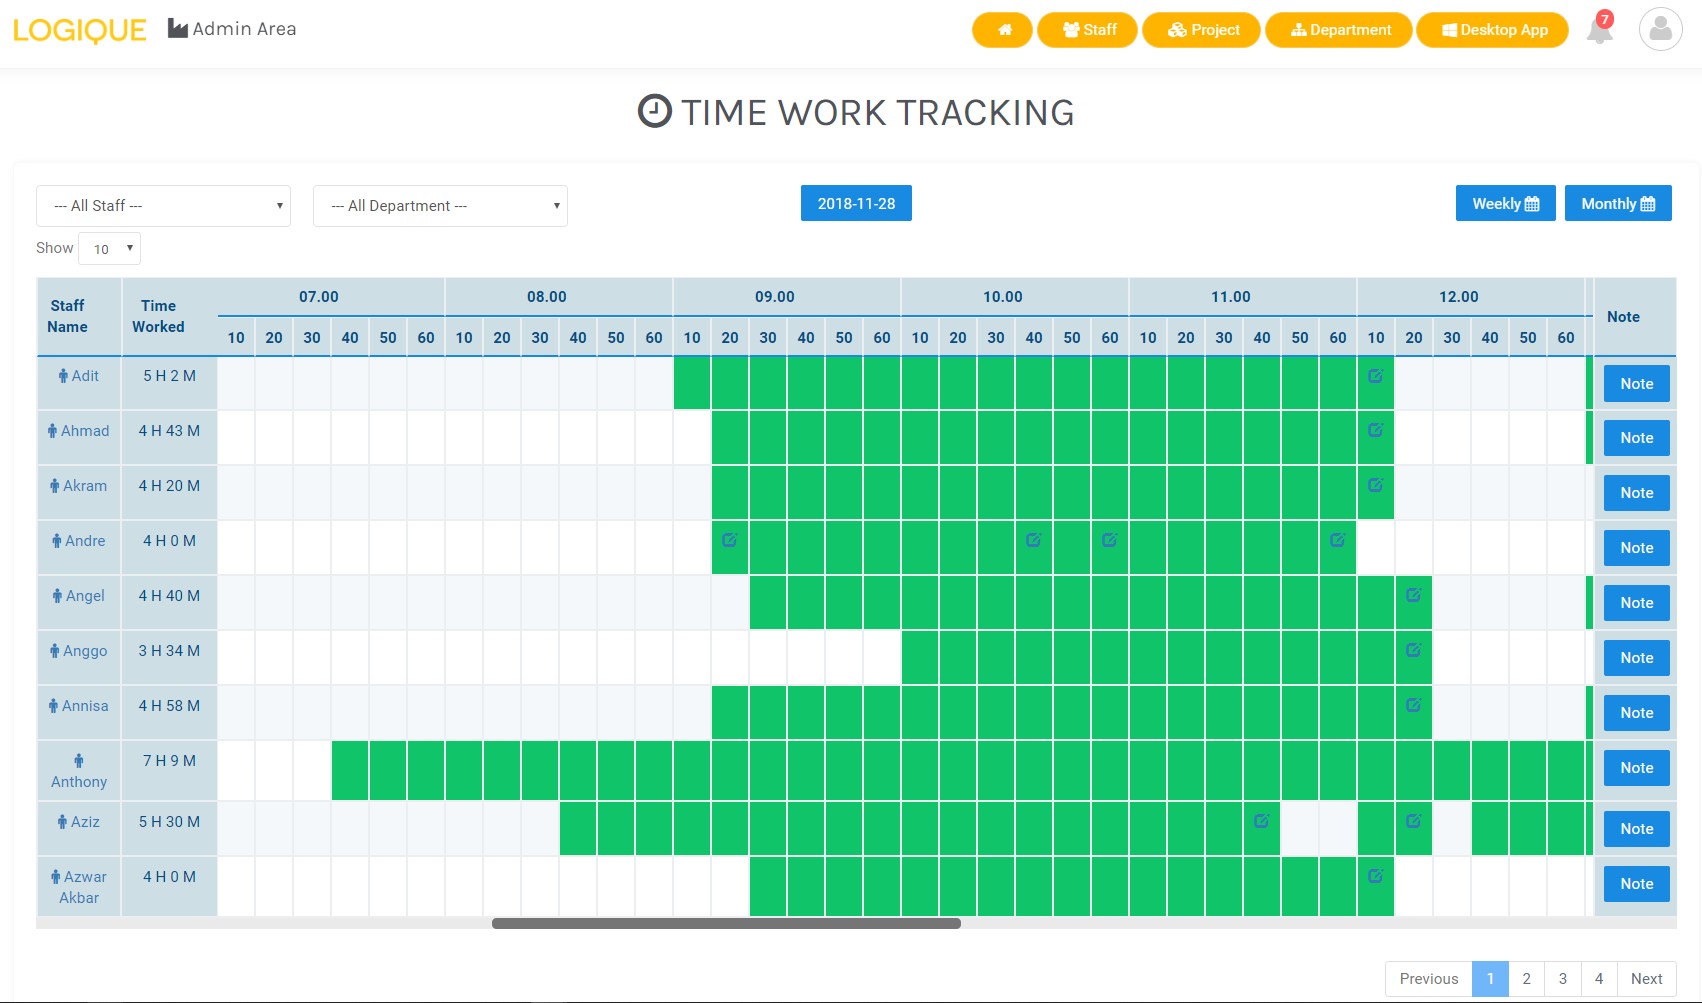
Task: Click the note icon in Ahmad's row
Action: 1375,430
